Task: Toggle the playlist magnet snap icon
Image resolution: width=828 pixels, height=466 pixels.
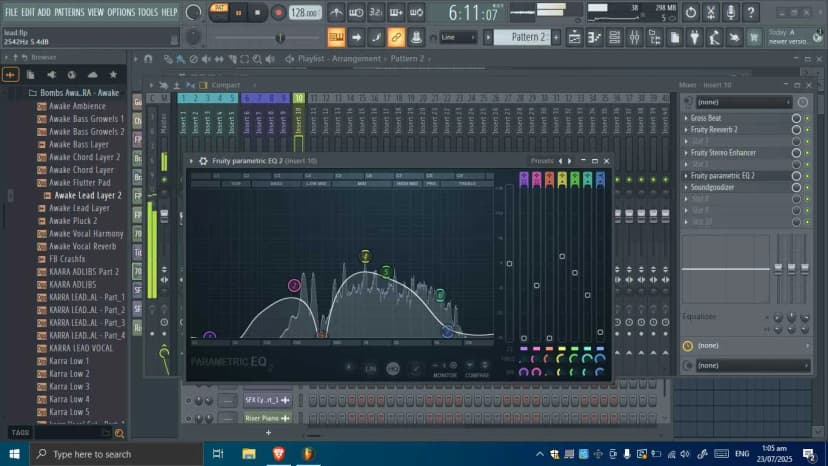Action: coord(148,59)
